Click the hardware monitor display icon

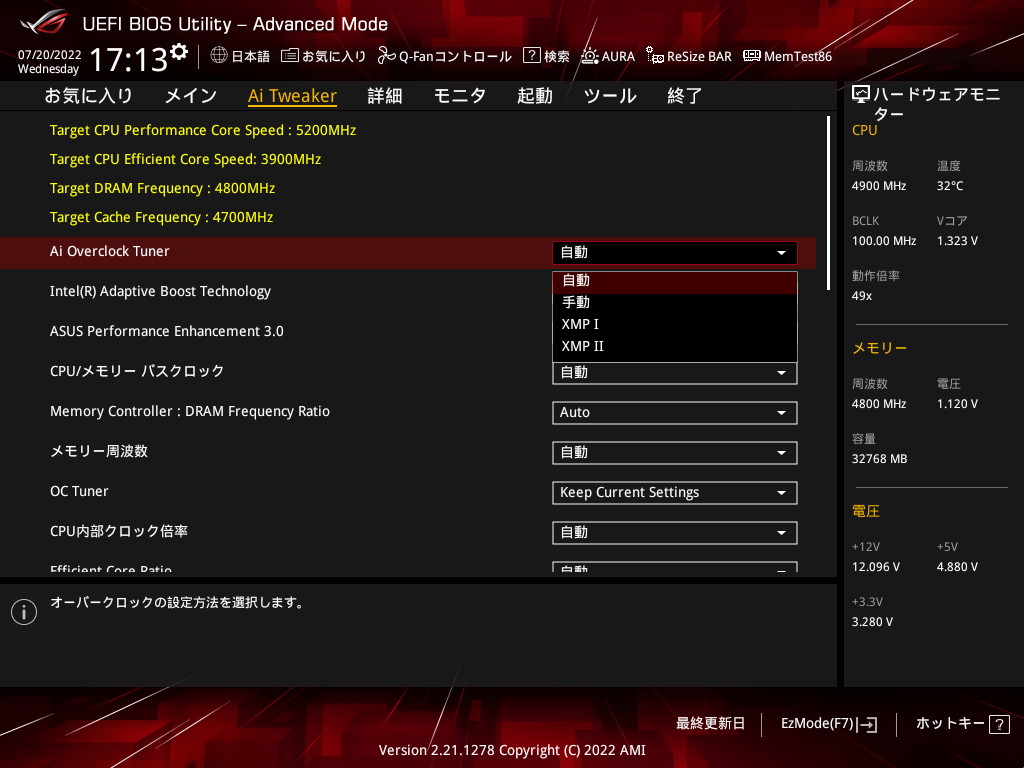[861, 95]
